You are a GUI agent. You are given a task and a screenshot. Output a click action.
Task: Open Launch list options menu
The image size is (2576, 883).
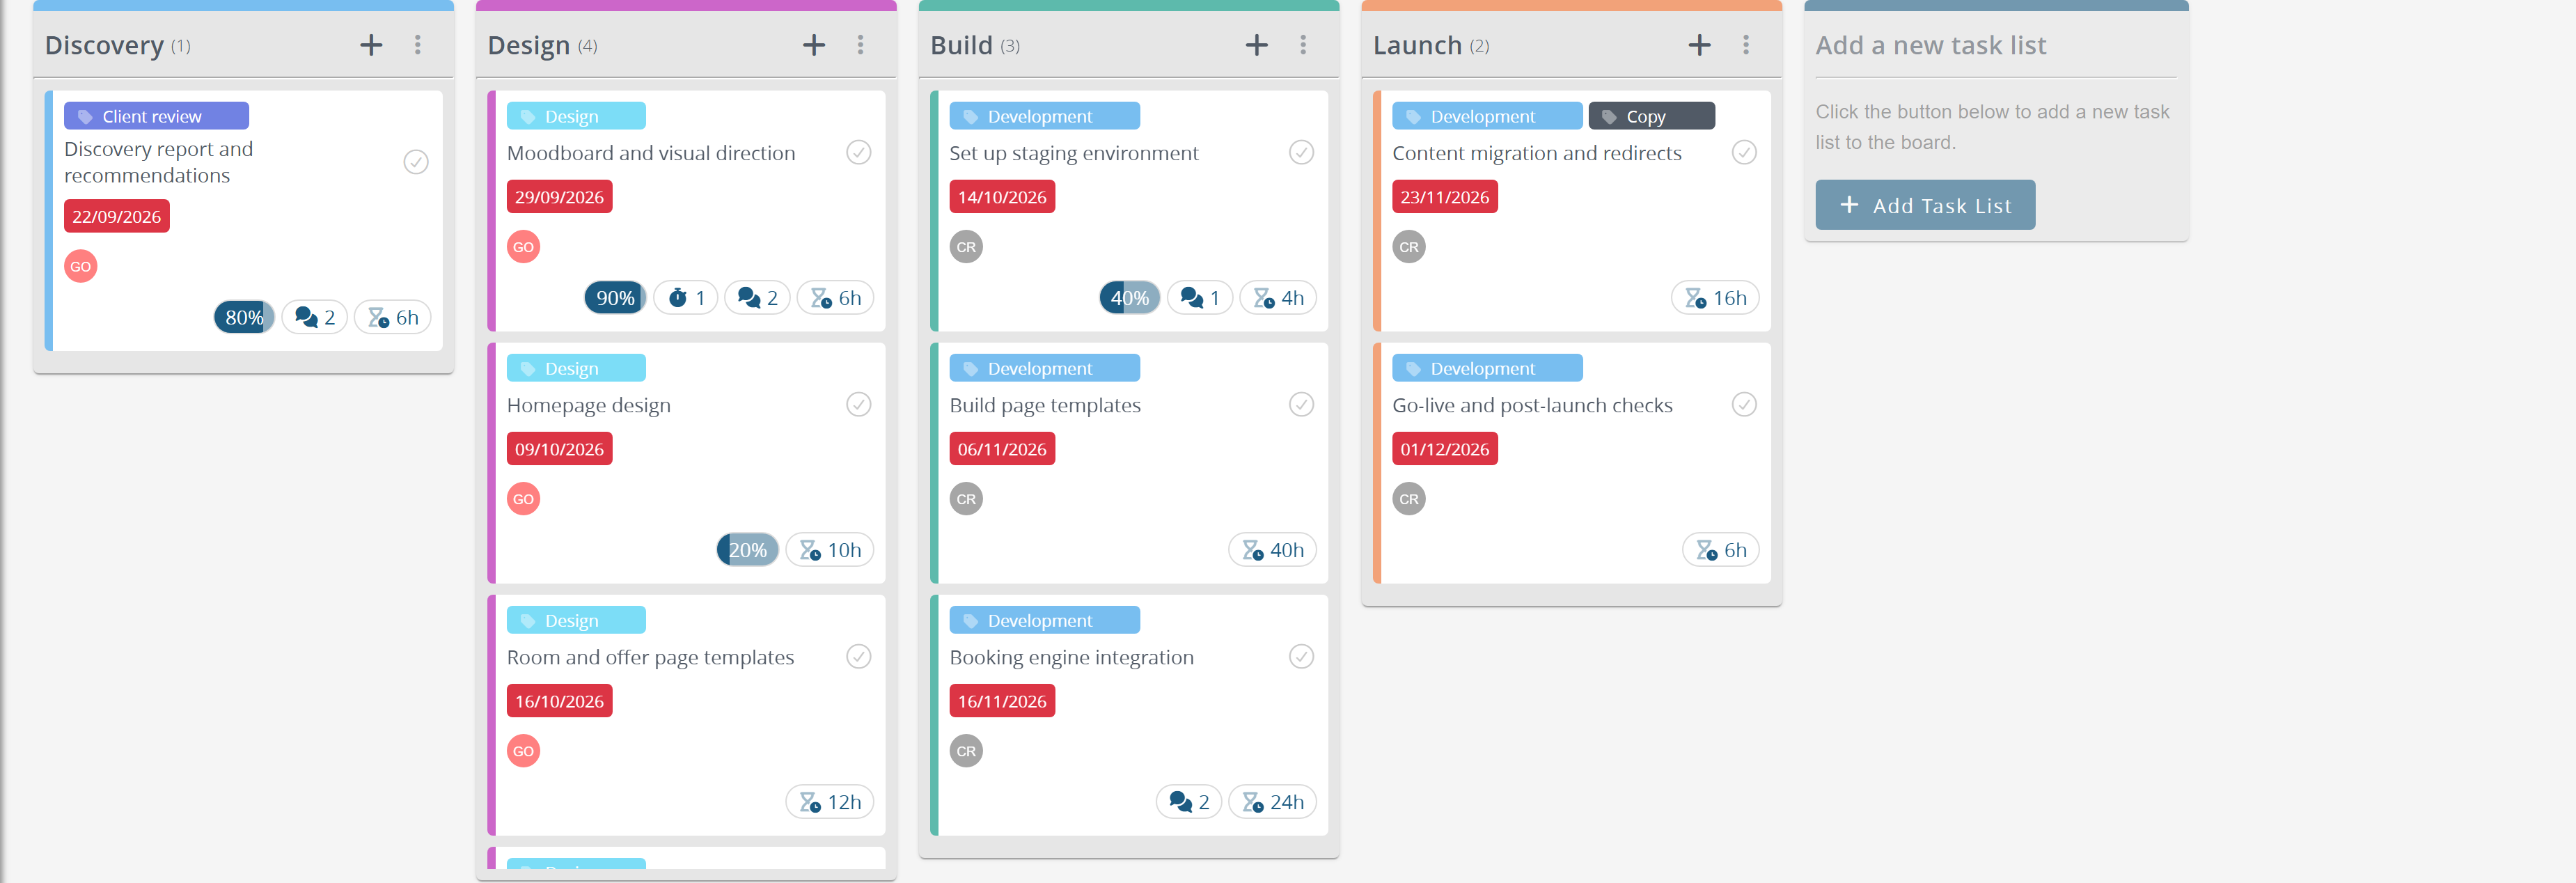click(x=1746, y=45)
